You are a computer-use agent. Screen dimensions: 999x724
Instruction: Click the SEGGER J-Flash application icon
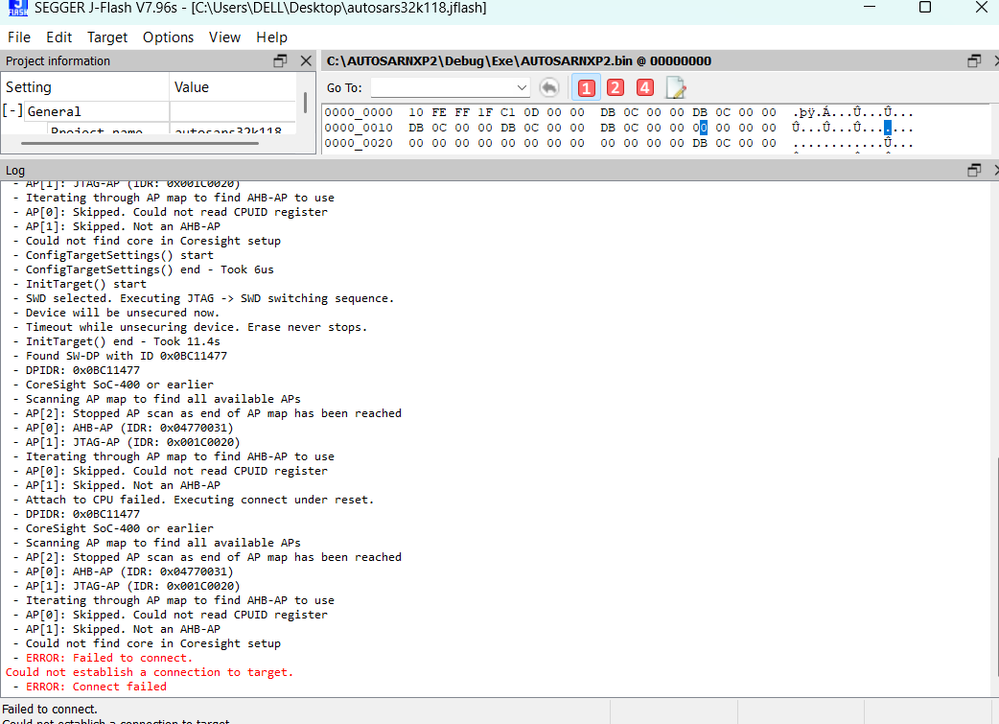click(x=18, y=8)
